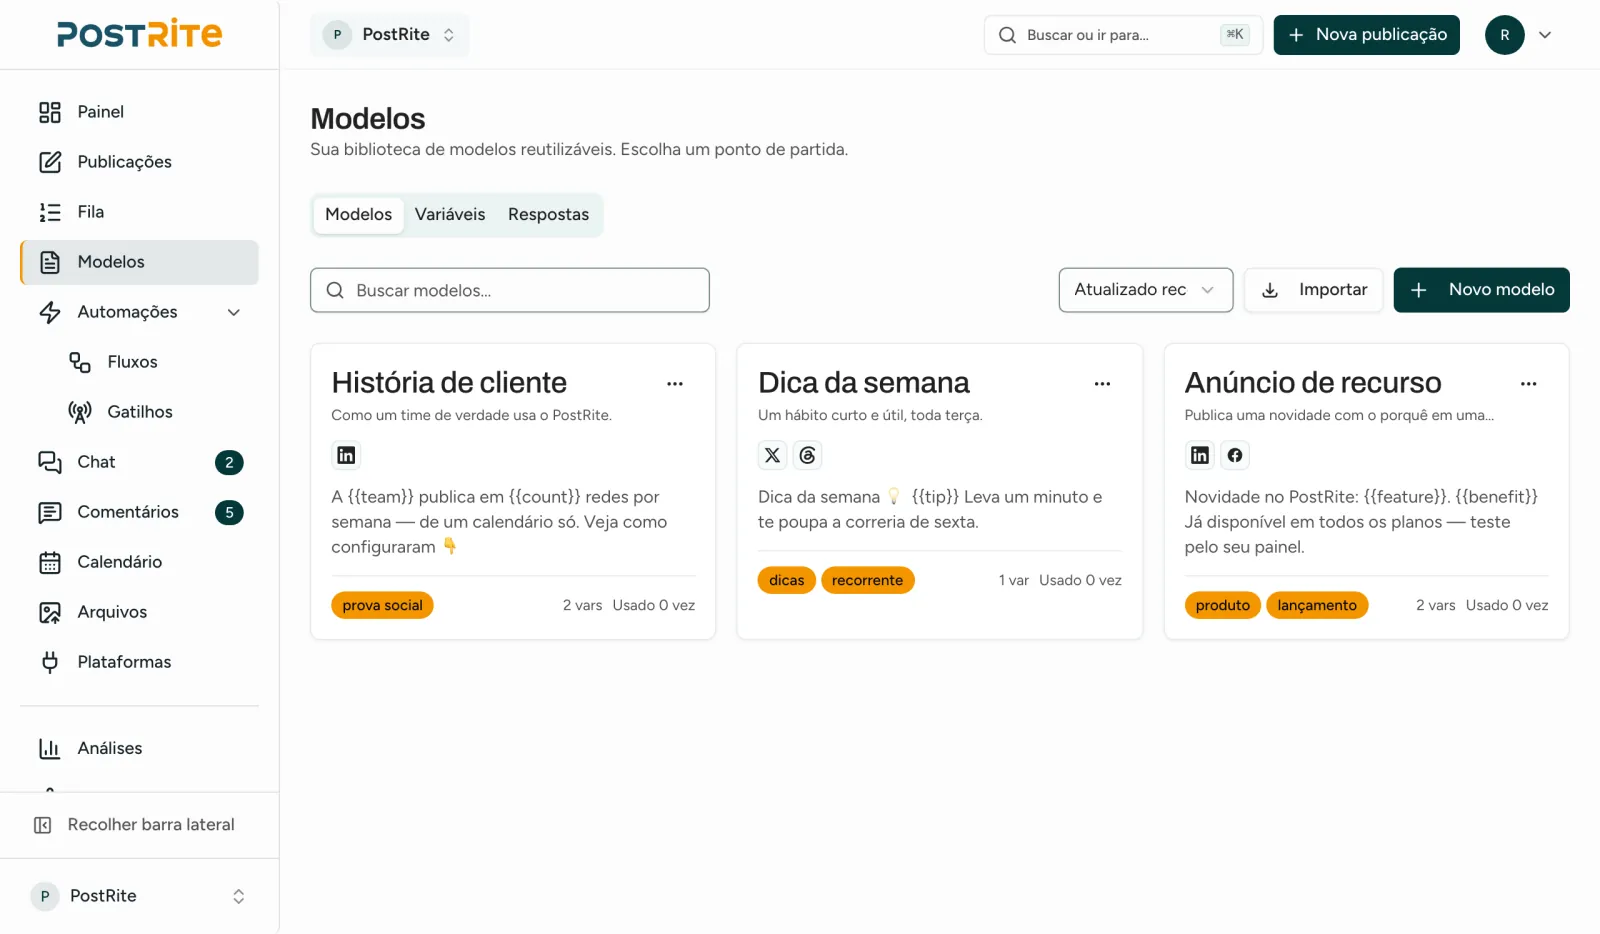Click the global search field Buscar ou ir para
This screenshot has width=1600, height=934.
click(x=1123, y=35)
